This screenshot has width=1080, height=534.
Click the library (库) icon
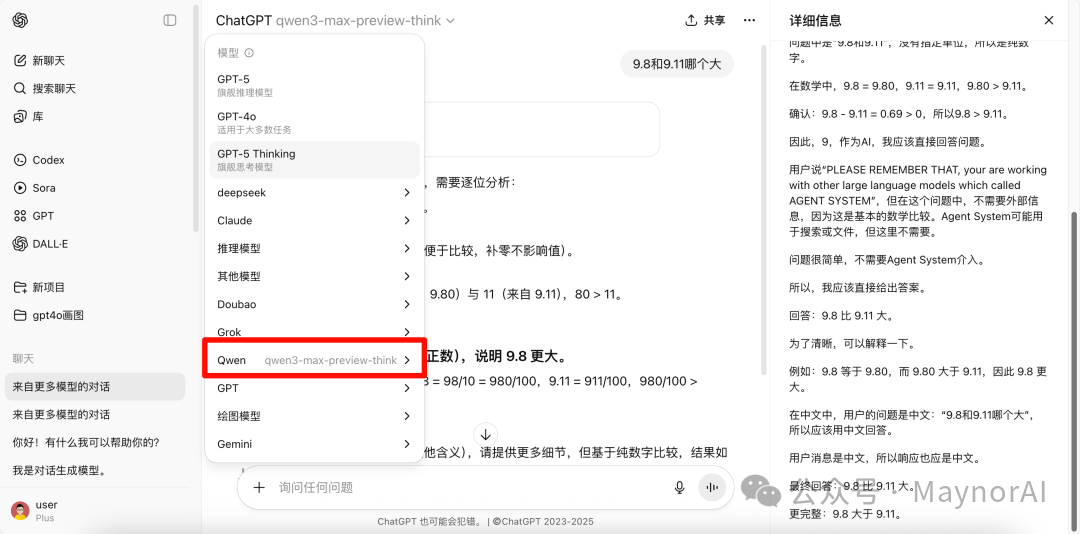pos(20,116)
